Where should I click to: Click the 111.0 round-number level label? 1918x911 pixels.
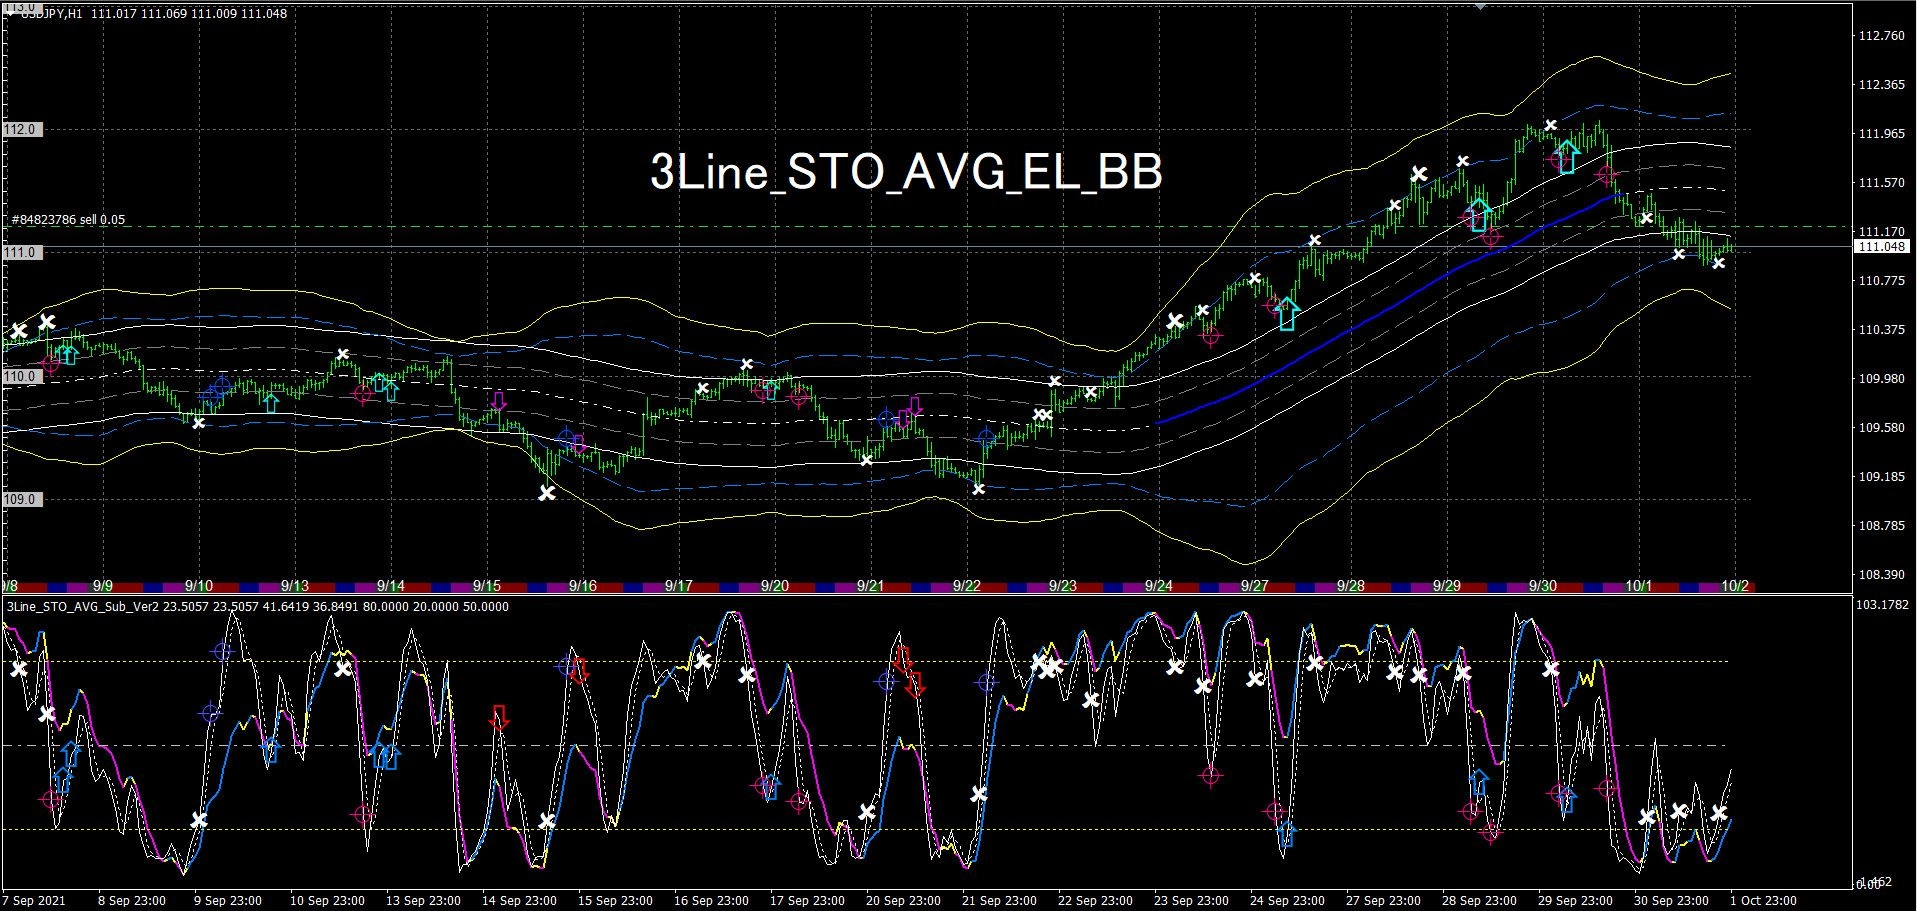[21, 252]
